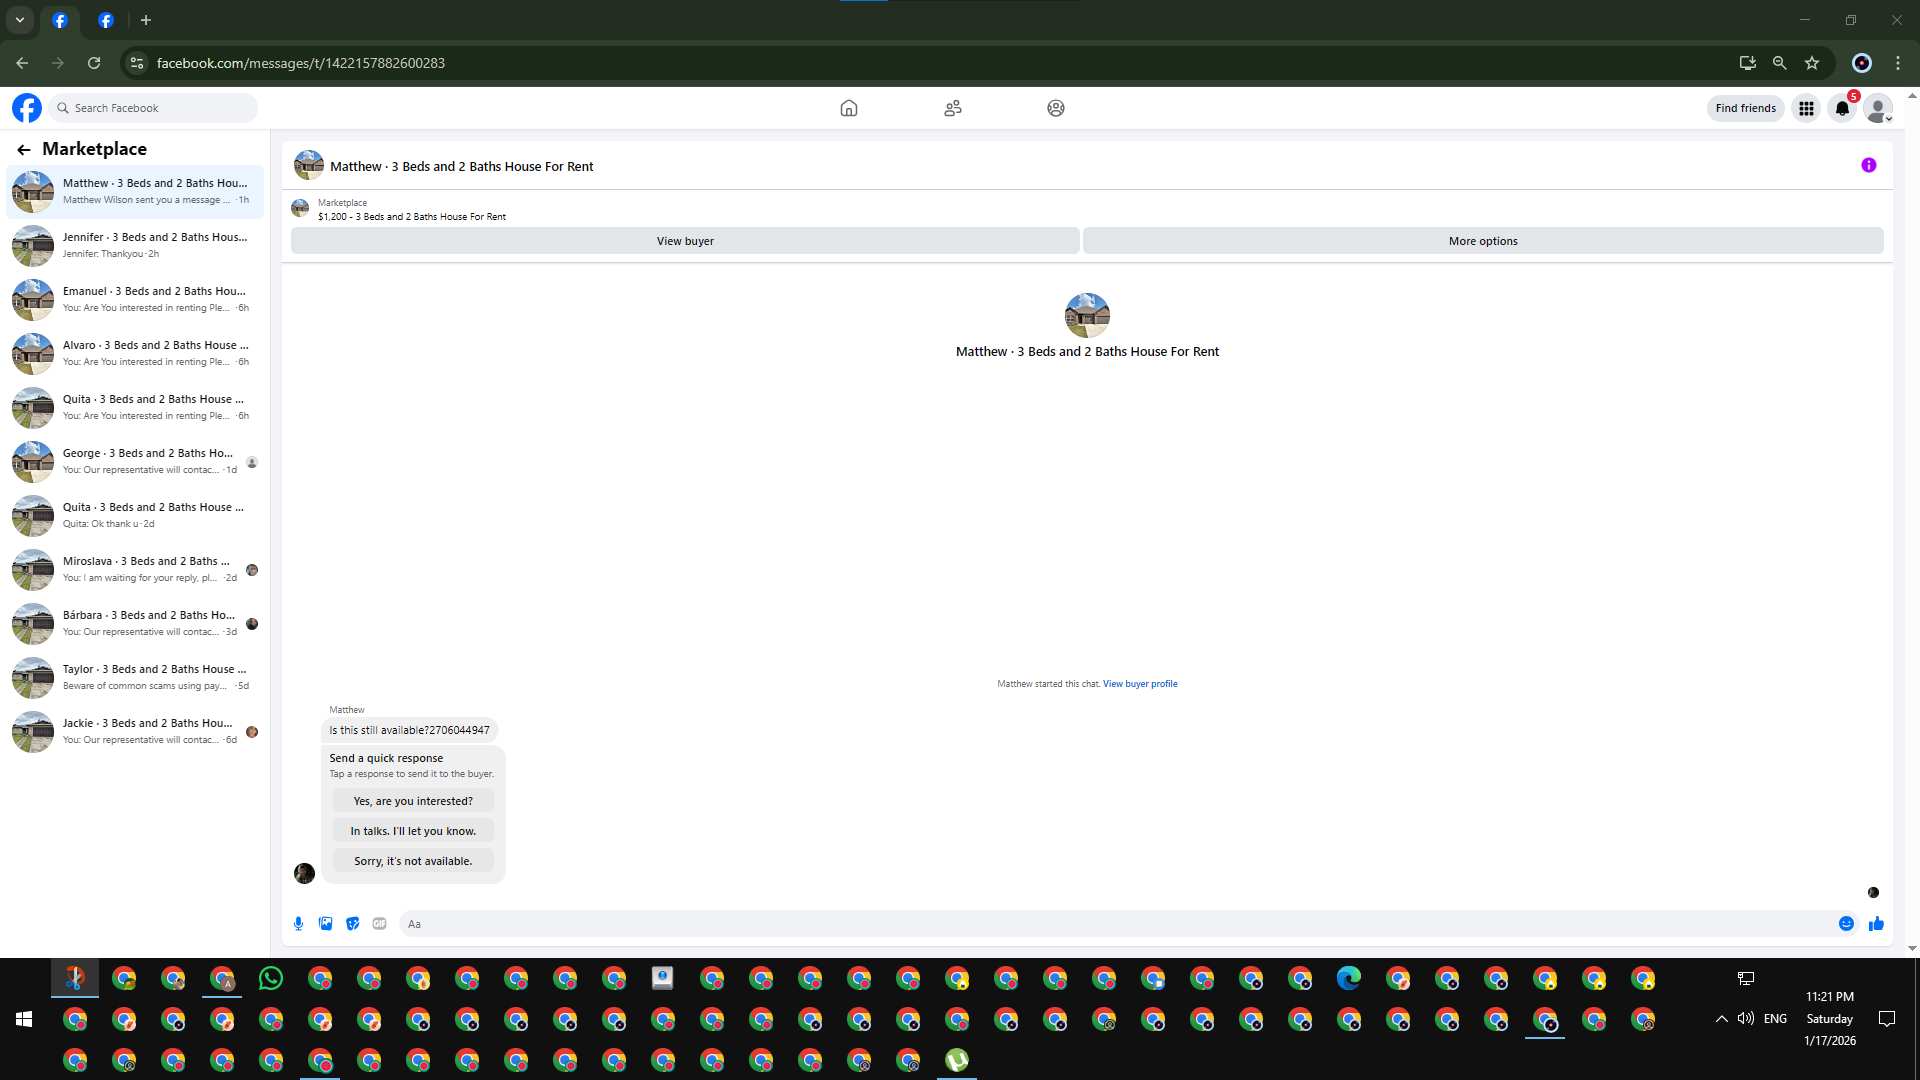Go to Facebook Home tab
Image resolution: width=1920 pixels, height=1080 pixels.
pos(848,108)
